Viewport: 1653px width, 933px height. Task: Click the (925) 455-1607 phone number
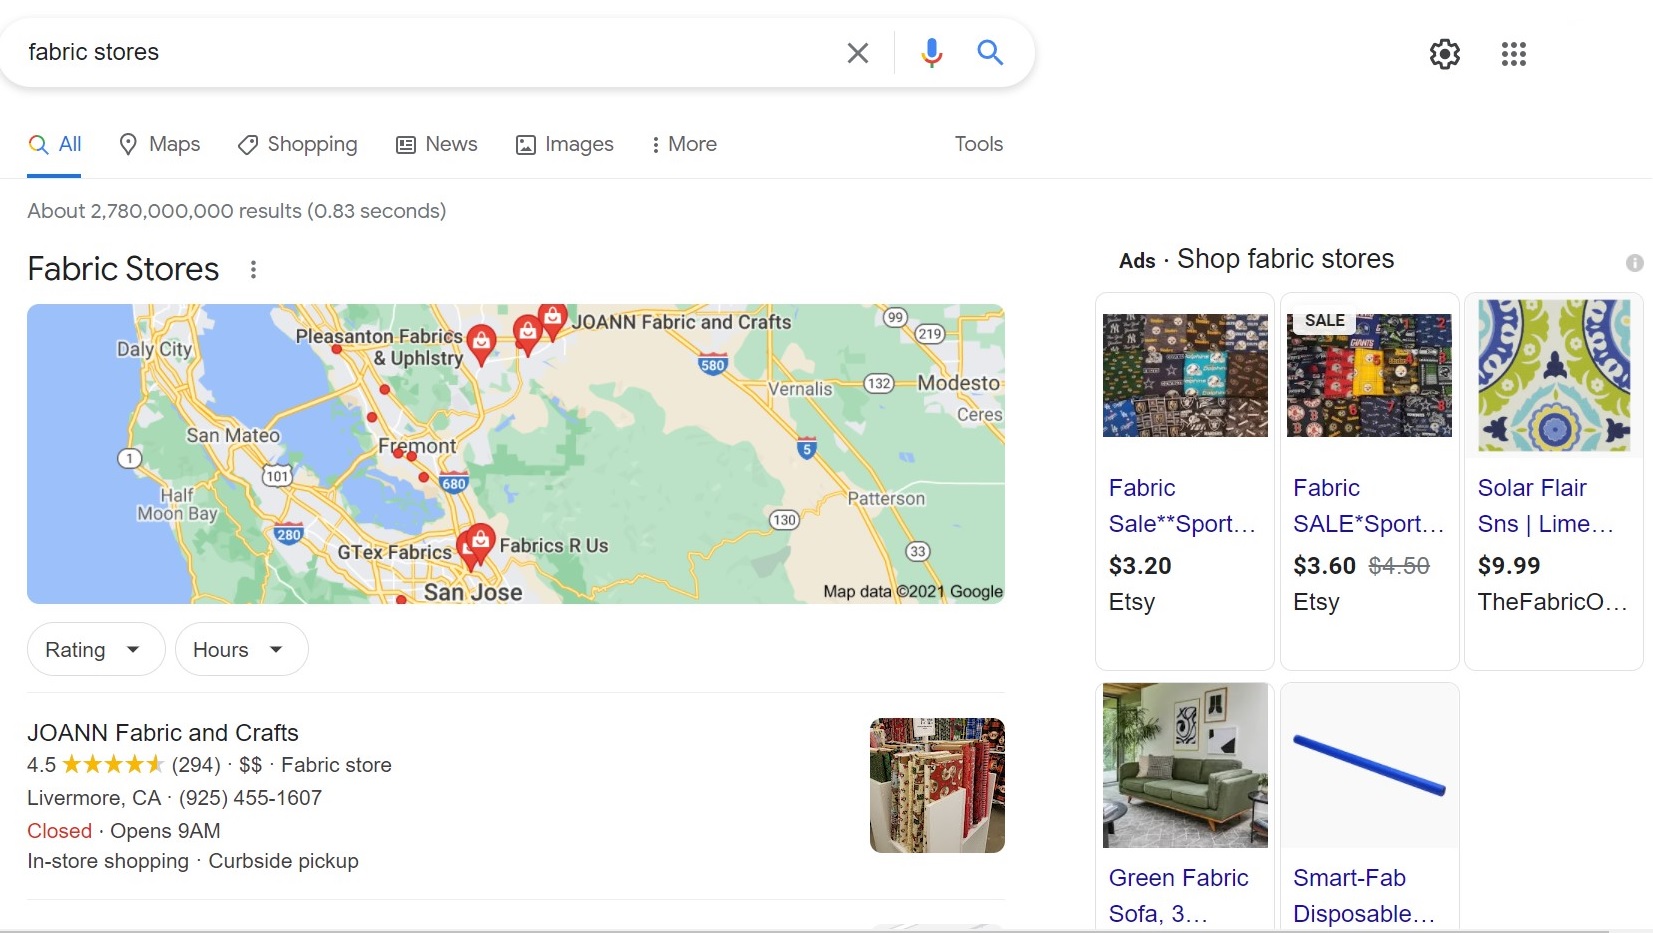pyautogui.click(x=250, y=798)
